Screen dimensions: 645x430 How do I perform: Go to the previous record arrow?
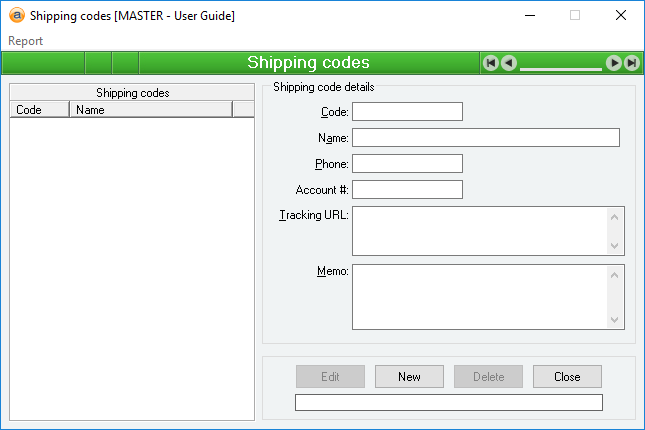pyautogui.click(x=509, y=63)
